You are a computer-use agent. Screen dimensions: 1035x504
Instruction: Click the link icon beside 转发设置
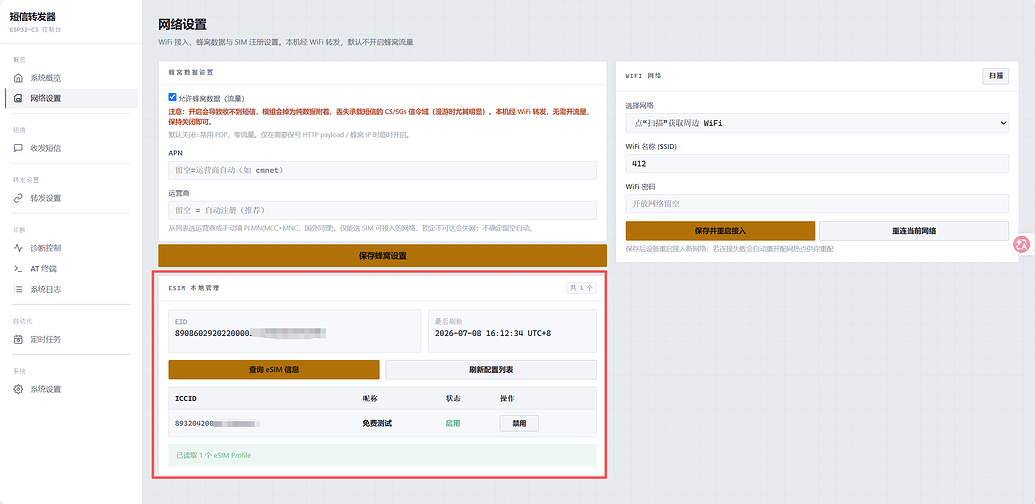tap(18, 198)
